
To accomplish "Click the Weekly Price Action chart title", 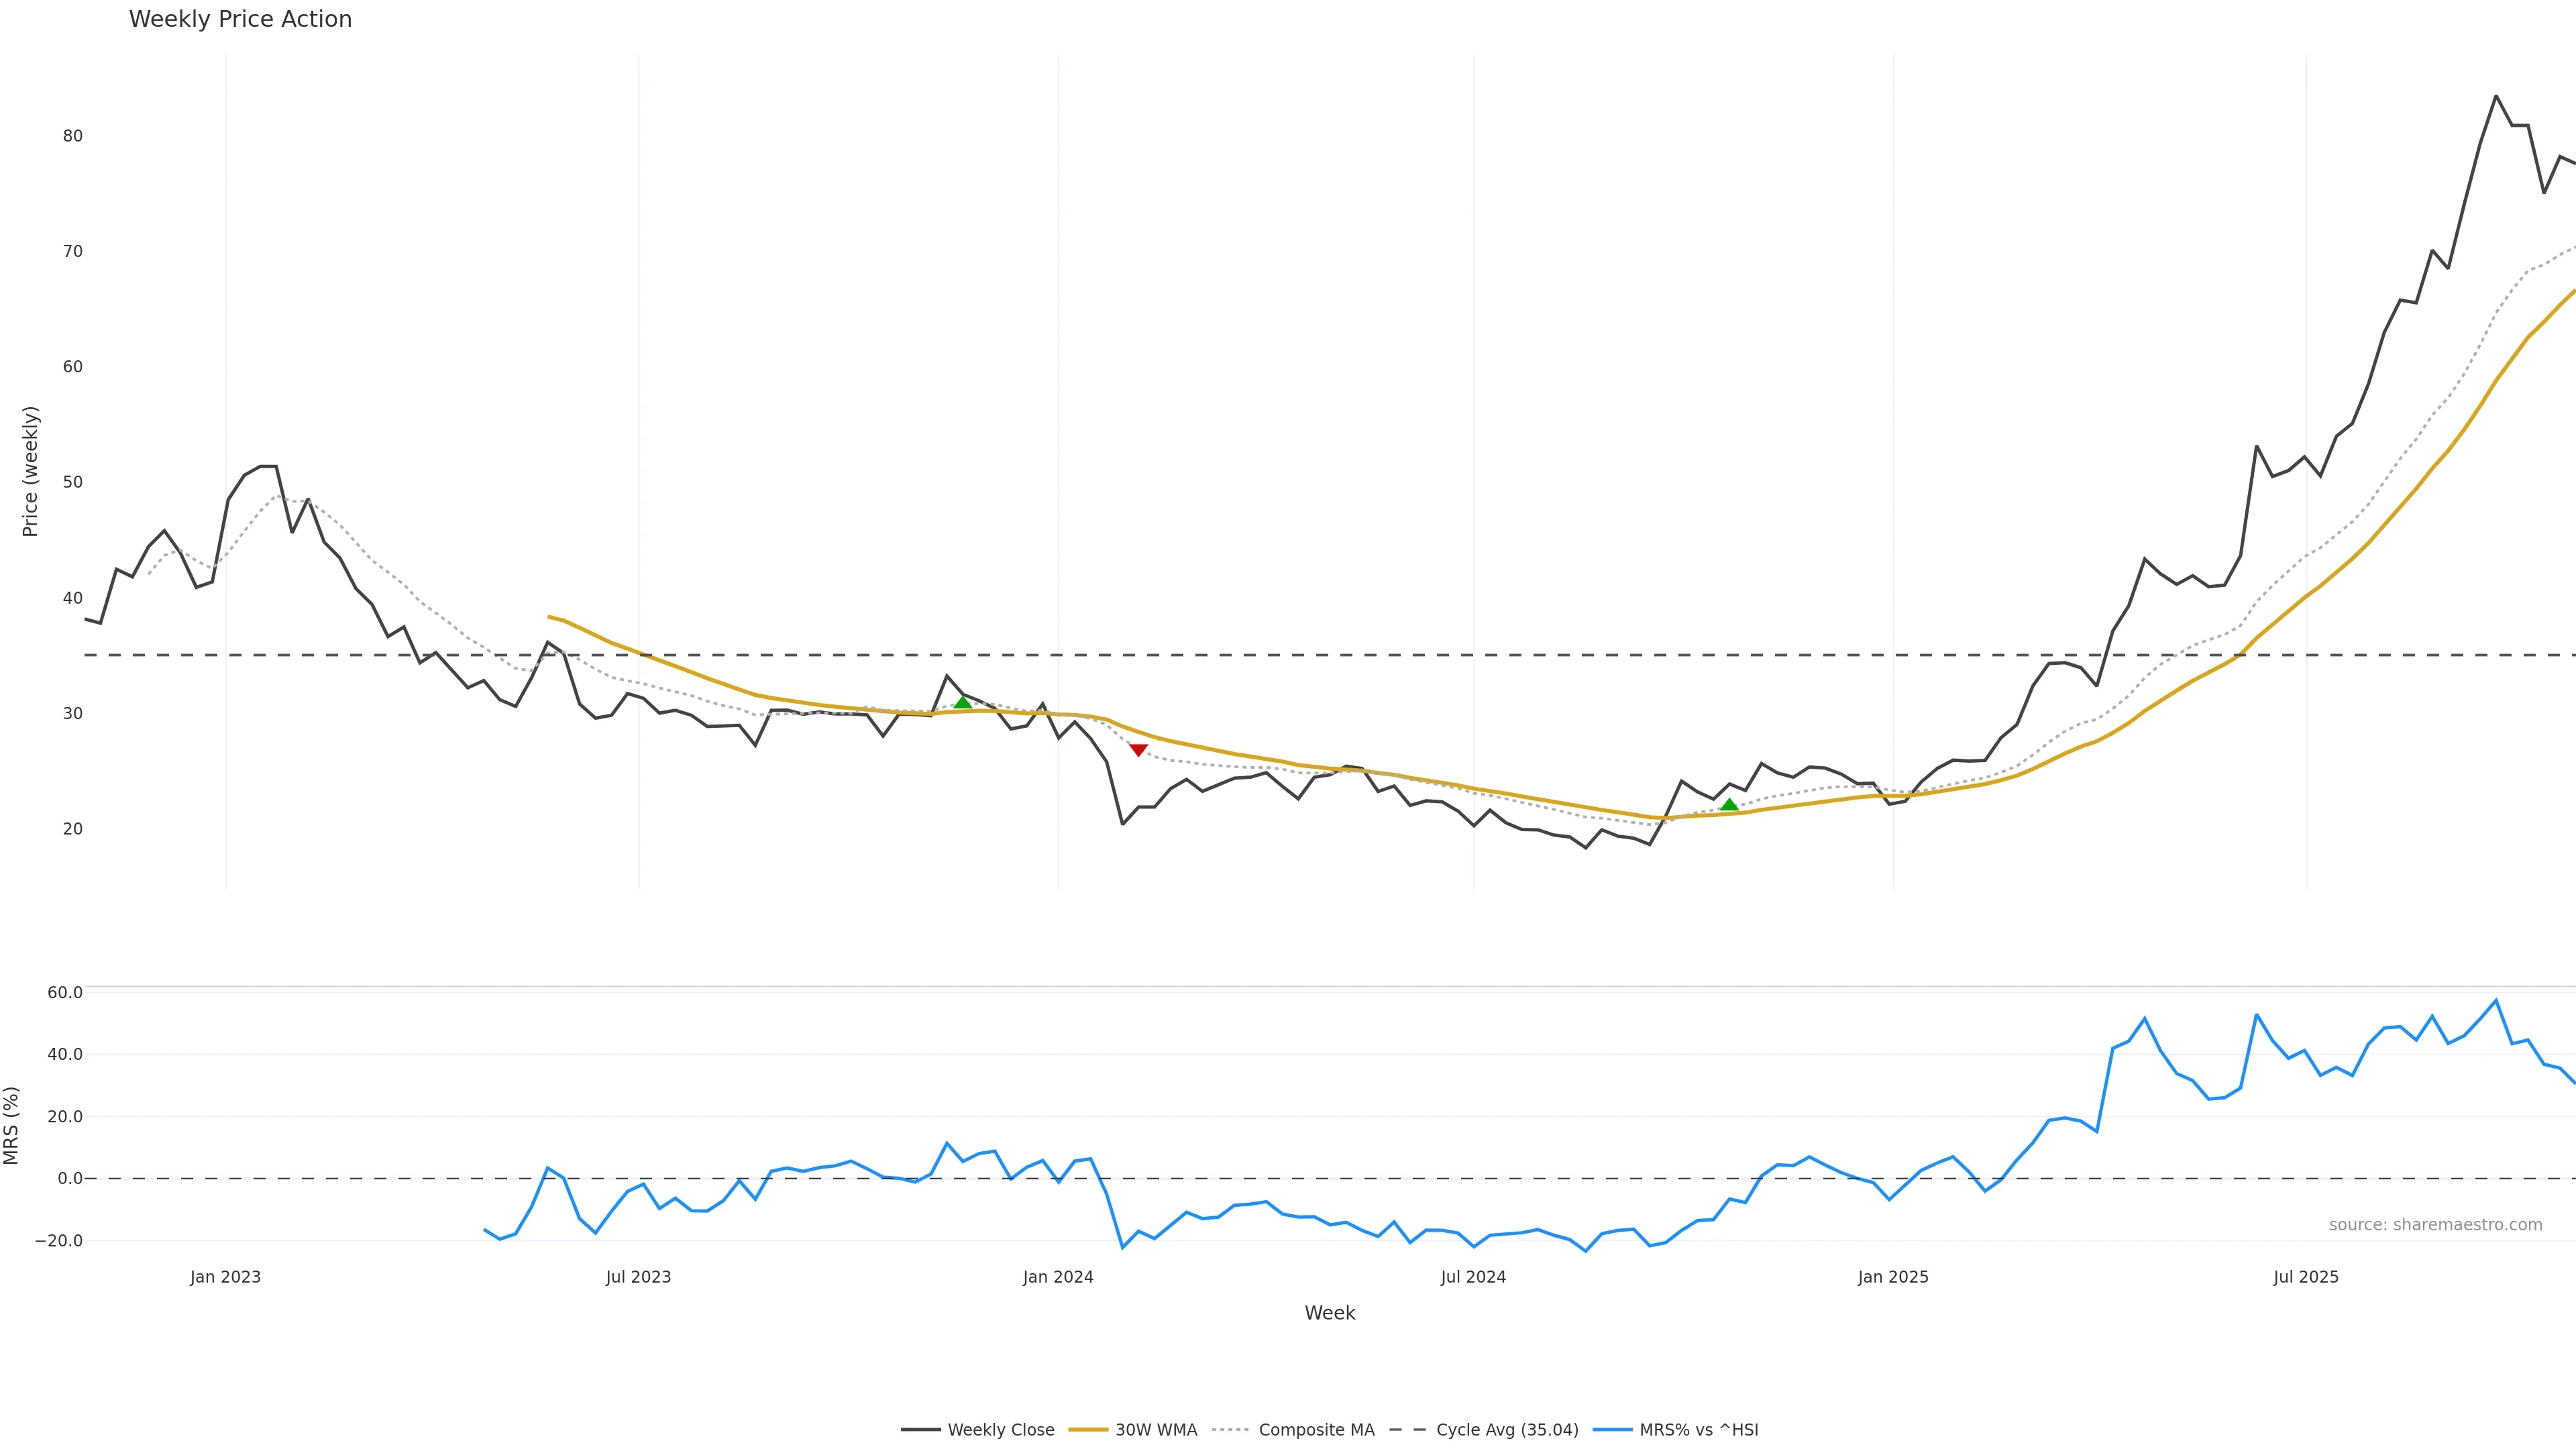I will [240, 19].
